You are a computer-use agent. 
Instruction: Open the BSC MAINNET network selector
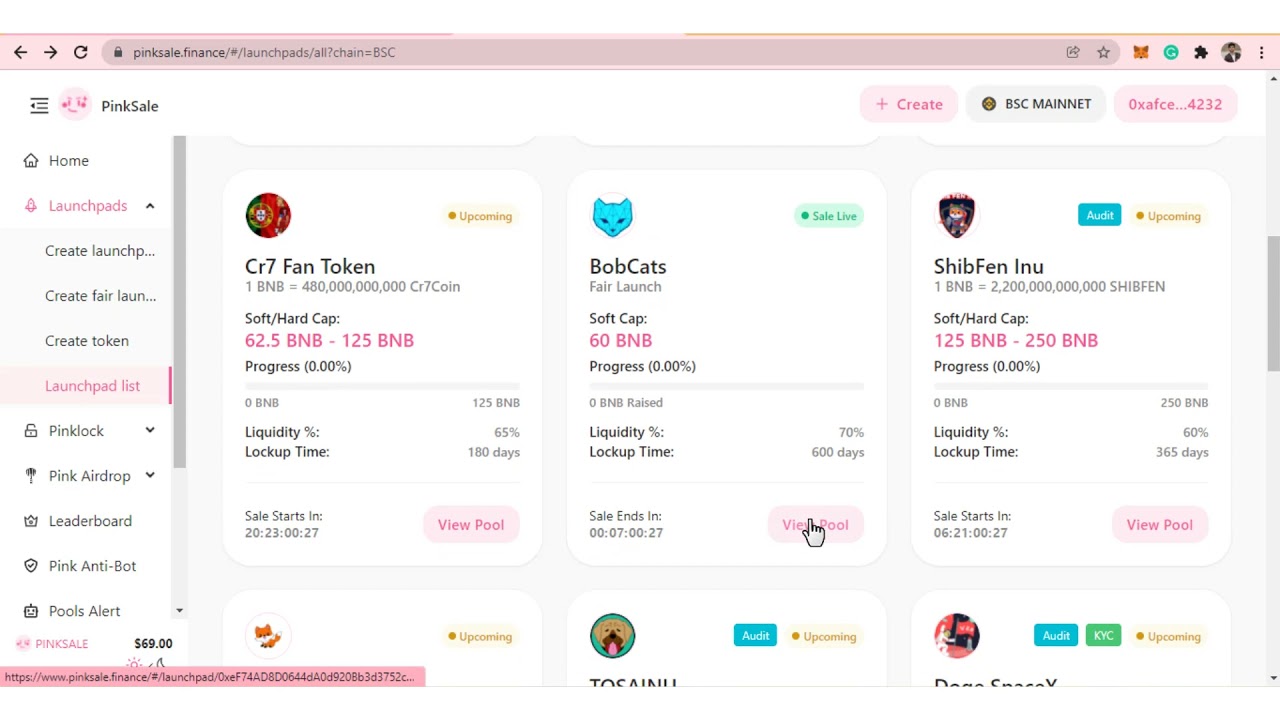(x=1035, y=104)
